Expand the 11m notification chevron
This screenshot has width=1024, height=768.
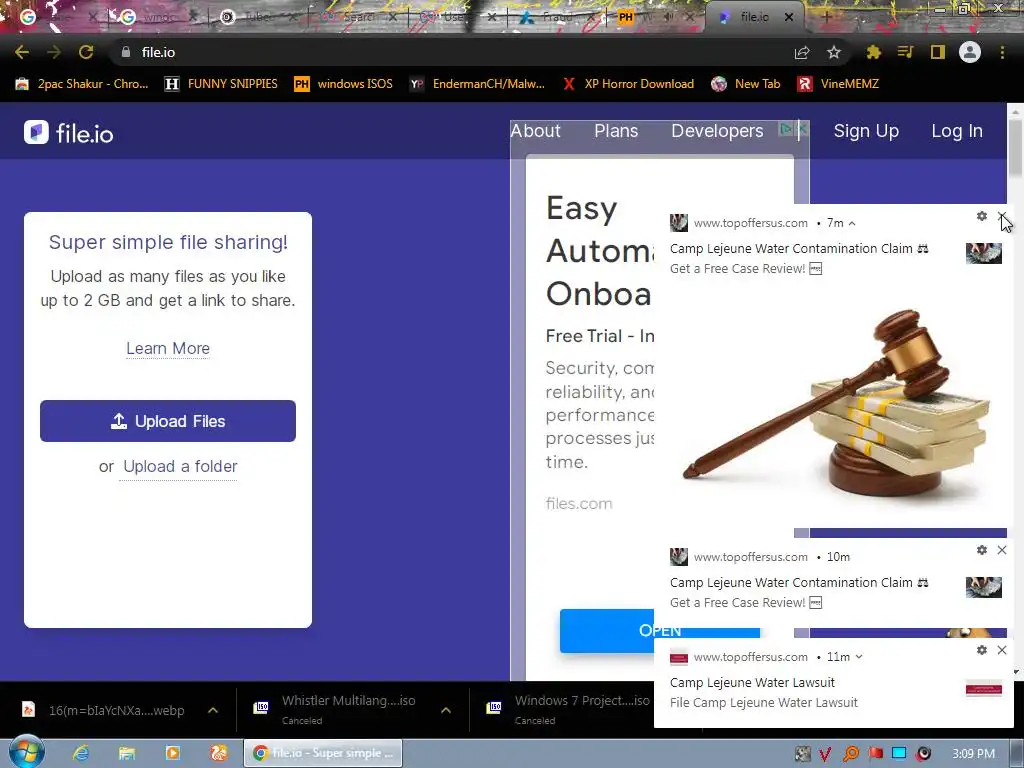click(859, 657)
